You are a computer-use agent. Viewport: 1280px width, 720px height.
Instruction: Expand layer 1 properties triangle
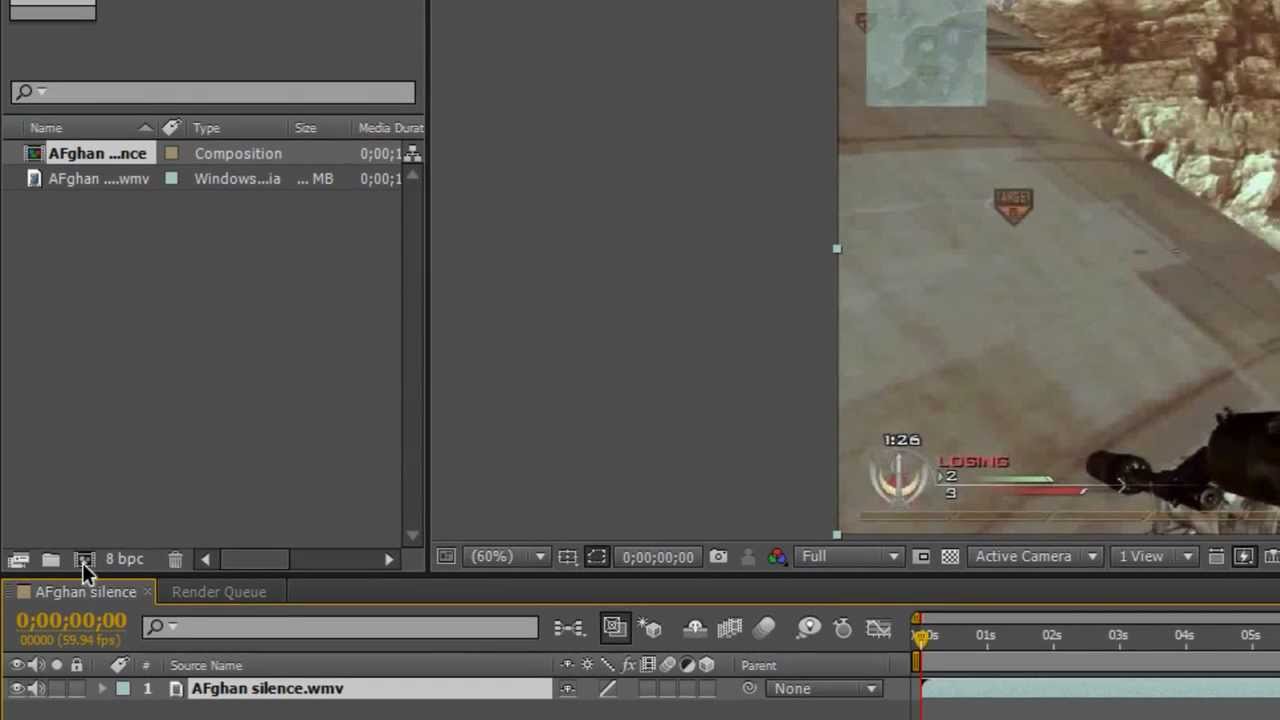coord(102,688)
